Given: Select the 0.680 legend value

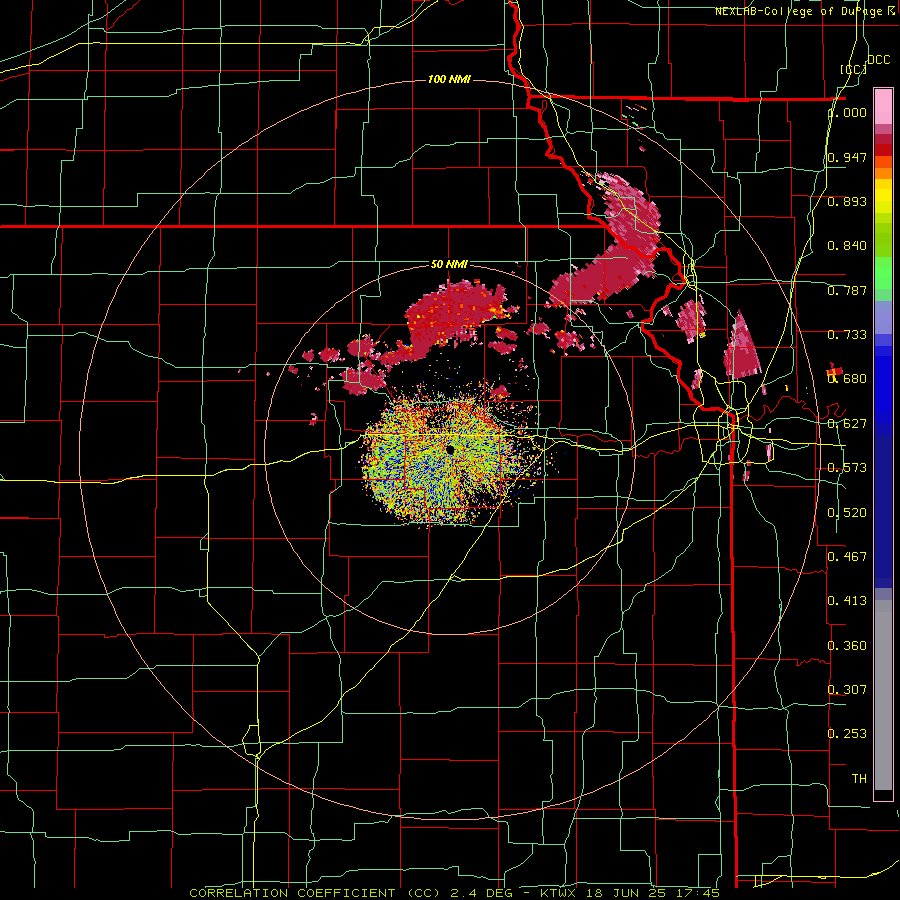Looking at the screenshot, I should [x=847, y=379].
